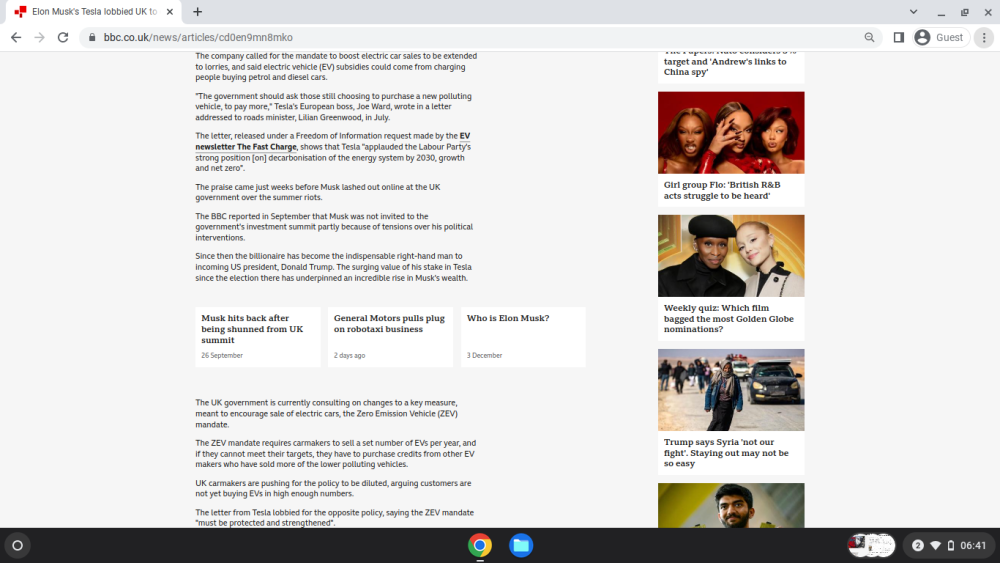View site information via lock icon
Screen dimensions: 1000x563
click(x=92, y=38)
